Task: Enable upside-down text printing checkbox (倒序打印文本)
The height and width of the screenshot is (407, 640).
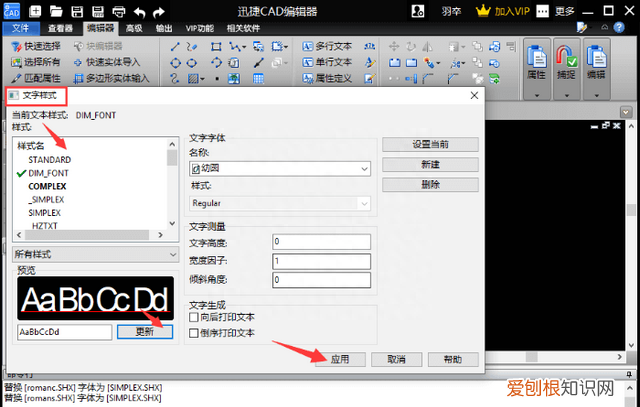Action: (194, 332)
